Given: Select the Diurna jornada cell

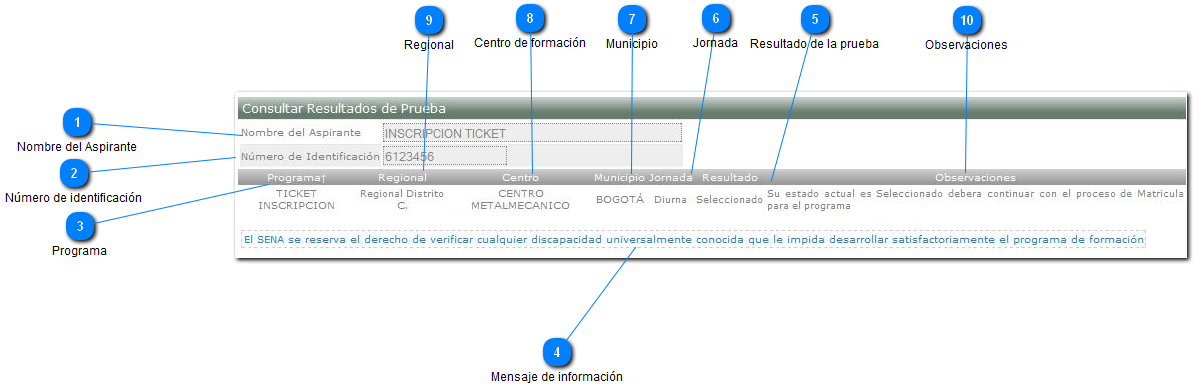Looking at the screenshot, I should (x=671, y=199).
